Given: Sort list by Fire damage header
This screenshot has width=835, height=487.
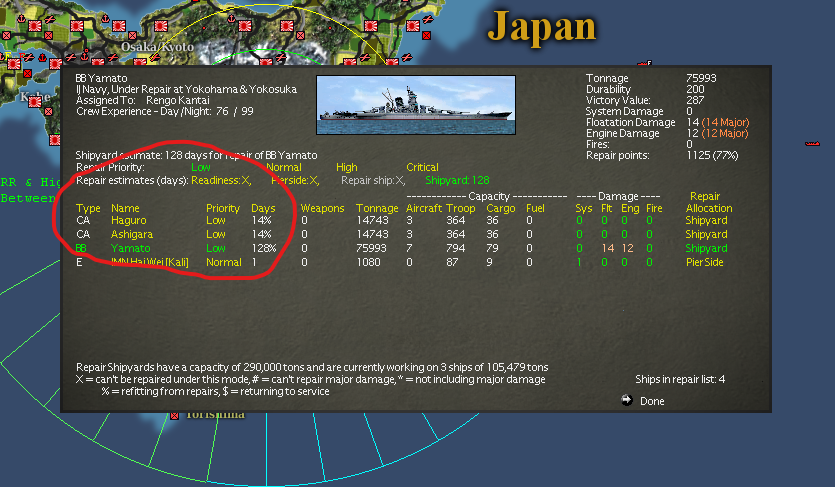Looking at the screenshot, I should click(x=654, y=208).
